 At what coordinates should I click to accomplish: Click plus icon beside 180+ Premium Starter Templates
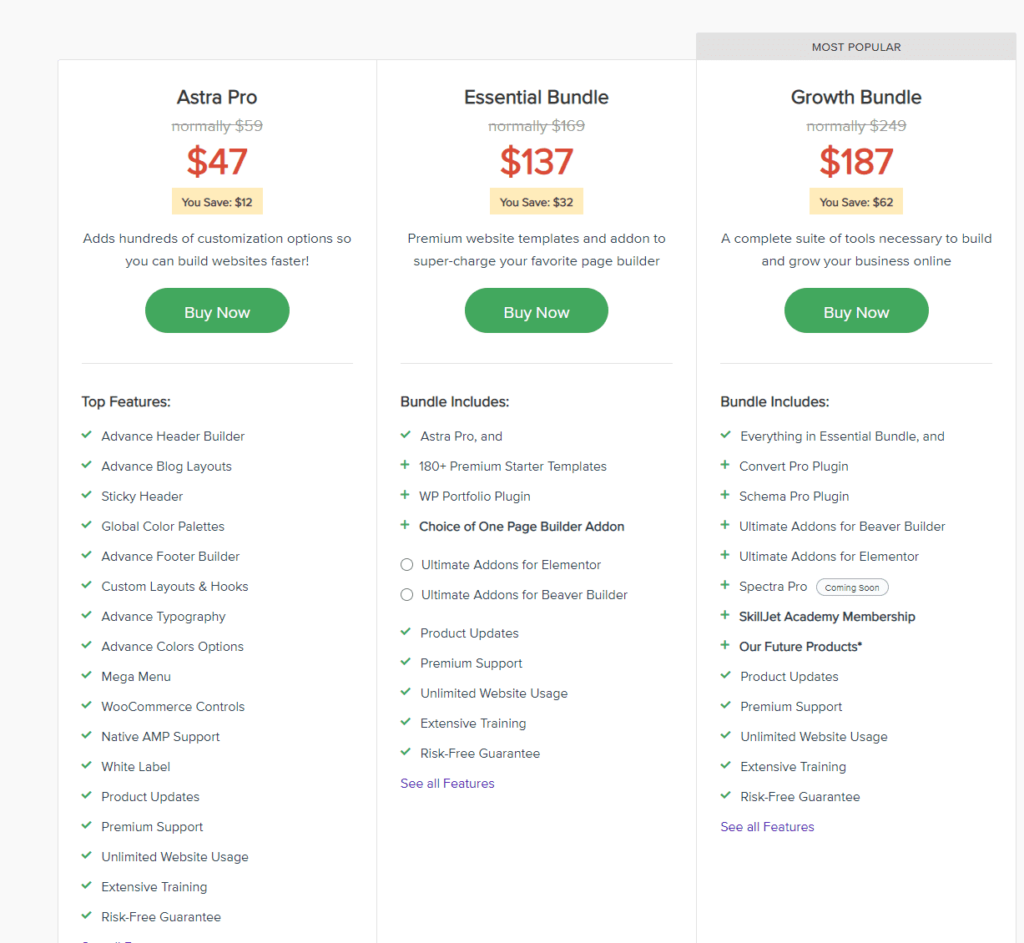click(x=405, y=465)
